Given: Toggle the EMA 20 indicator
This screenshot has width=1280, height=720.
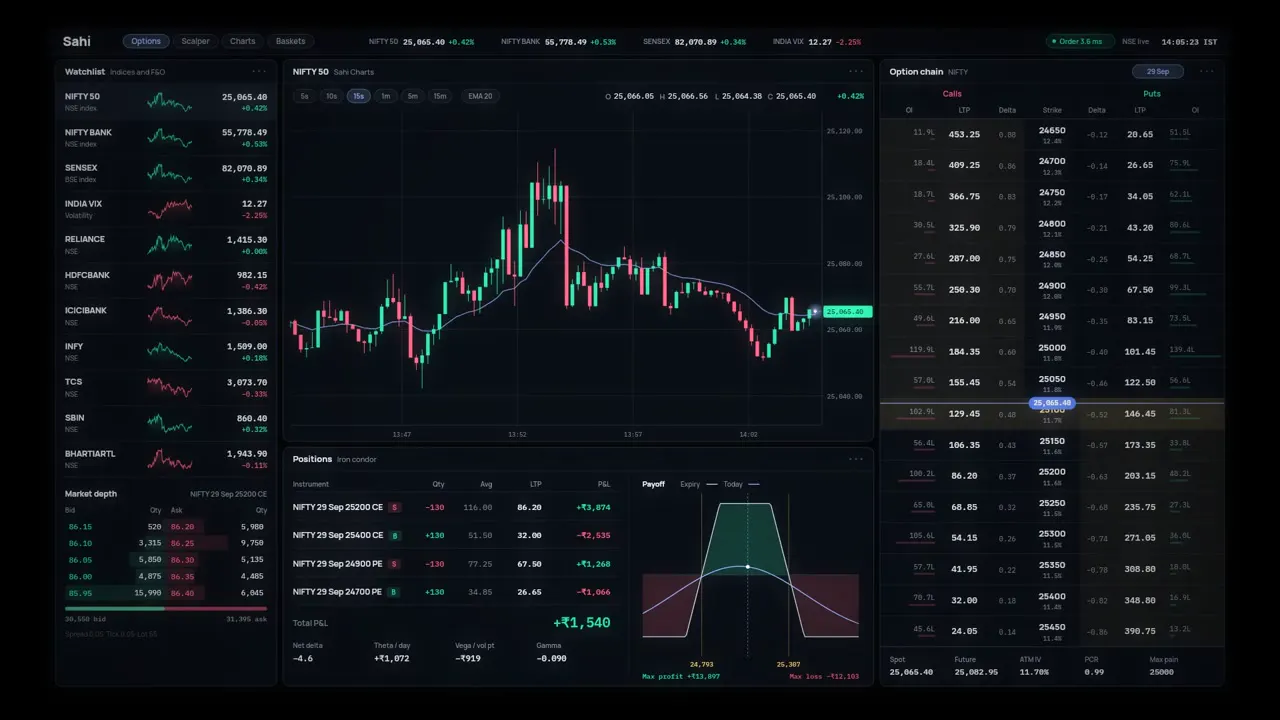Looking at the screenshot, I should point(480,96).
